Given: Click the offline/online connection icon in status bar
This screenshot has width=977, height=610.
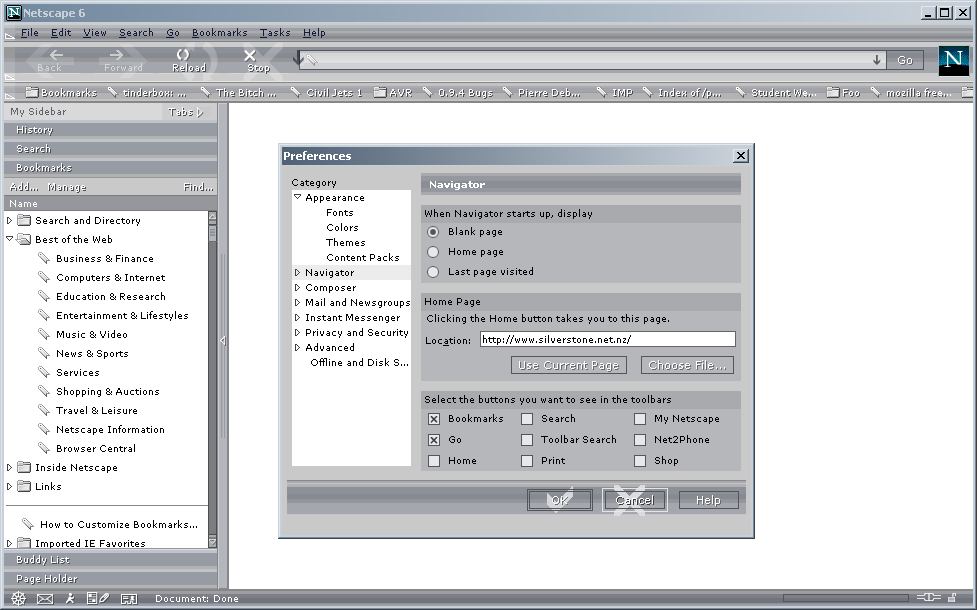Looking at the screenshot, I should [928, 598].
